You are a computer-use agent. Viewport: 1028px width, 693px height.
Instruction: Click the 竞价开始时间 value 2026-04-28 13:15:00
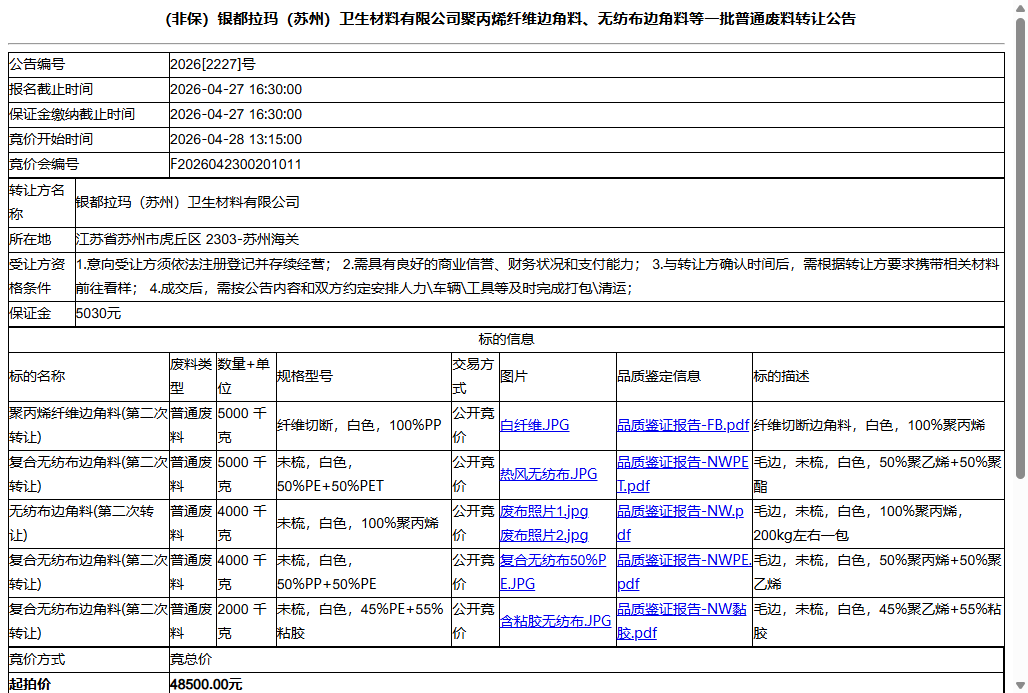(x=236, y=140)
